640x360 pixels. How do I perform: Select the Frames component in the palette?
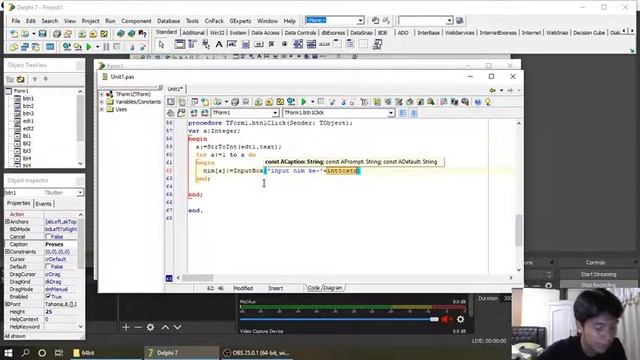pos(180,44)
